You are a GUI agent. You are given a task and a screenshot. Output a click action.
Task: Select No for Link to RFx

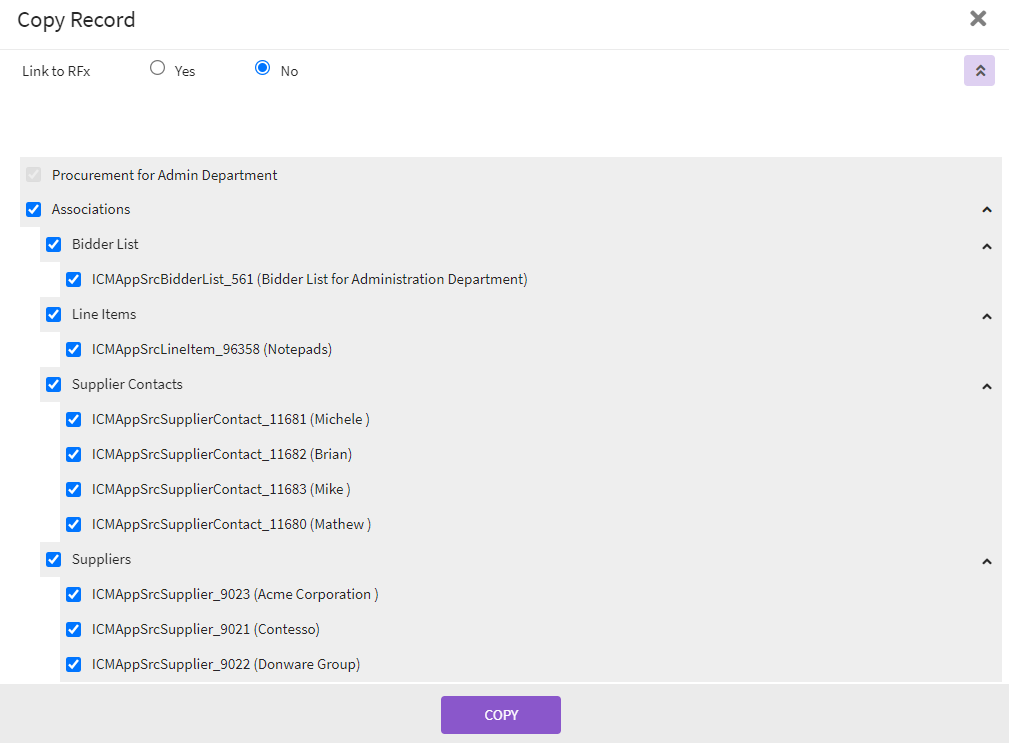click(x=263, y=69)
